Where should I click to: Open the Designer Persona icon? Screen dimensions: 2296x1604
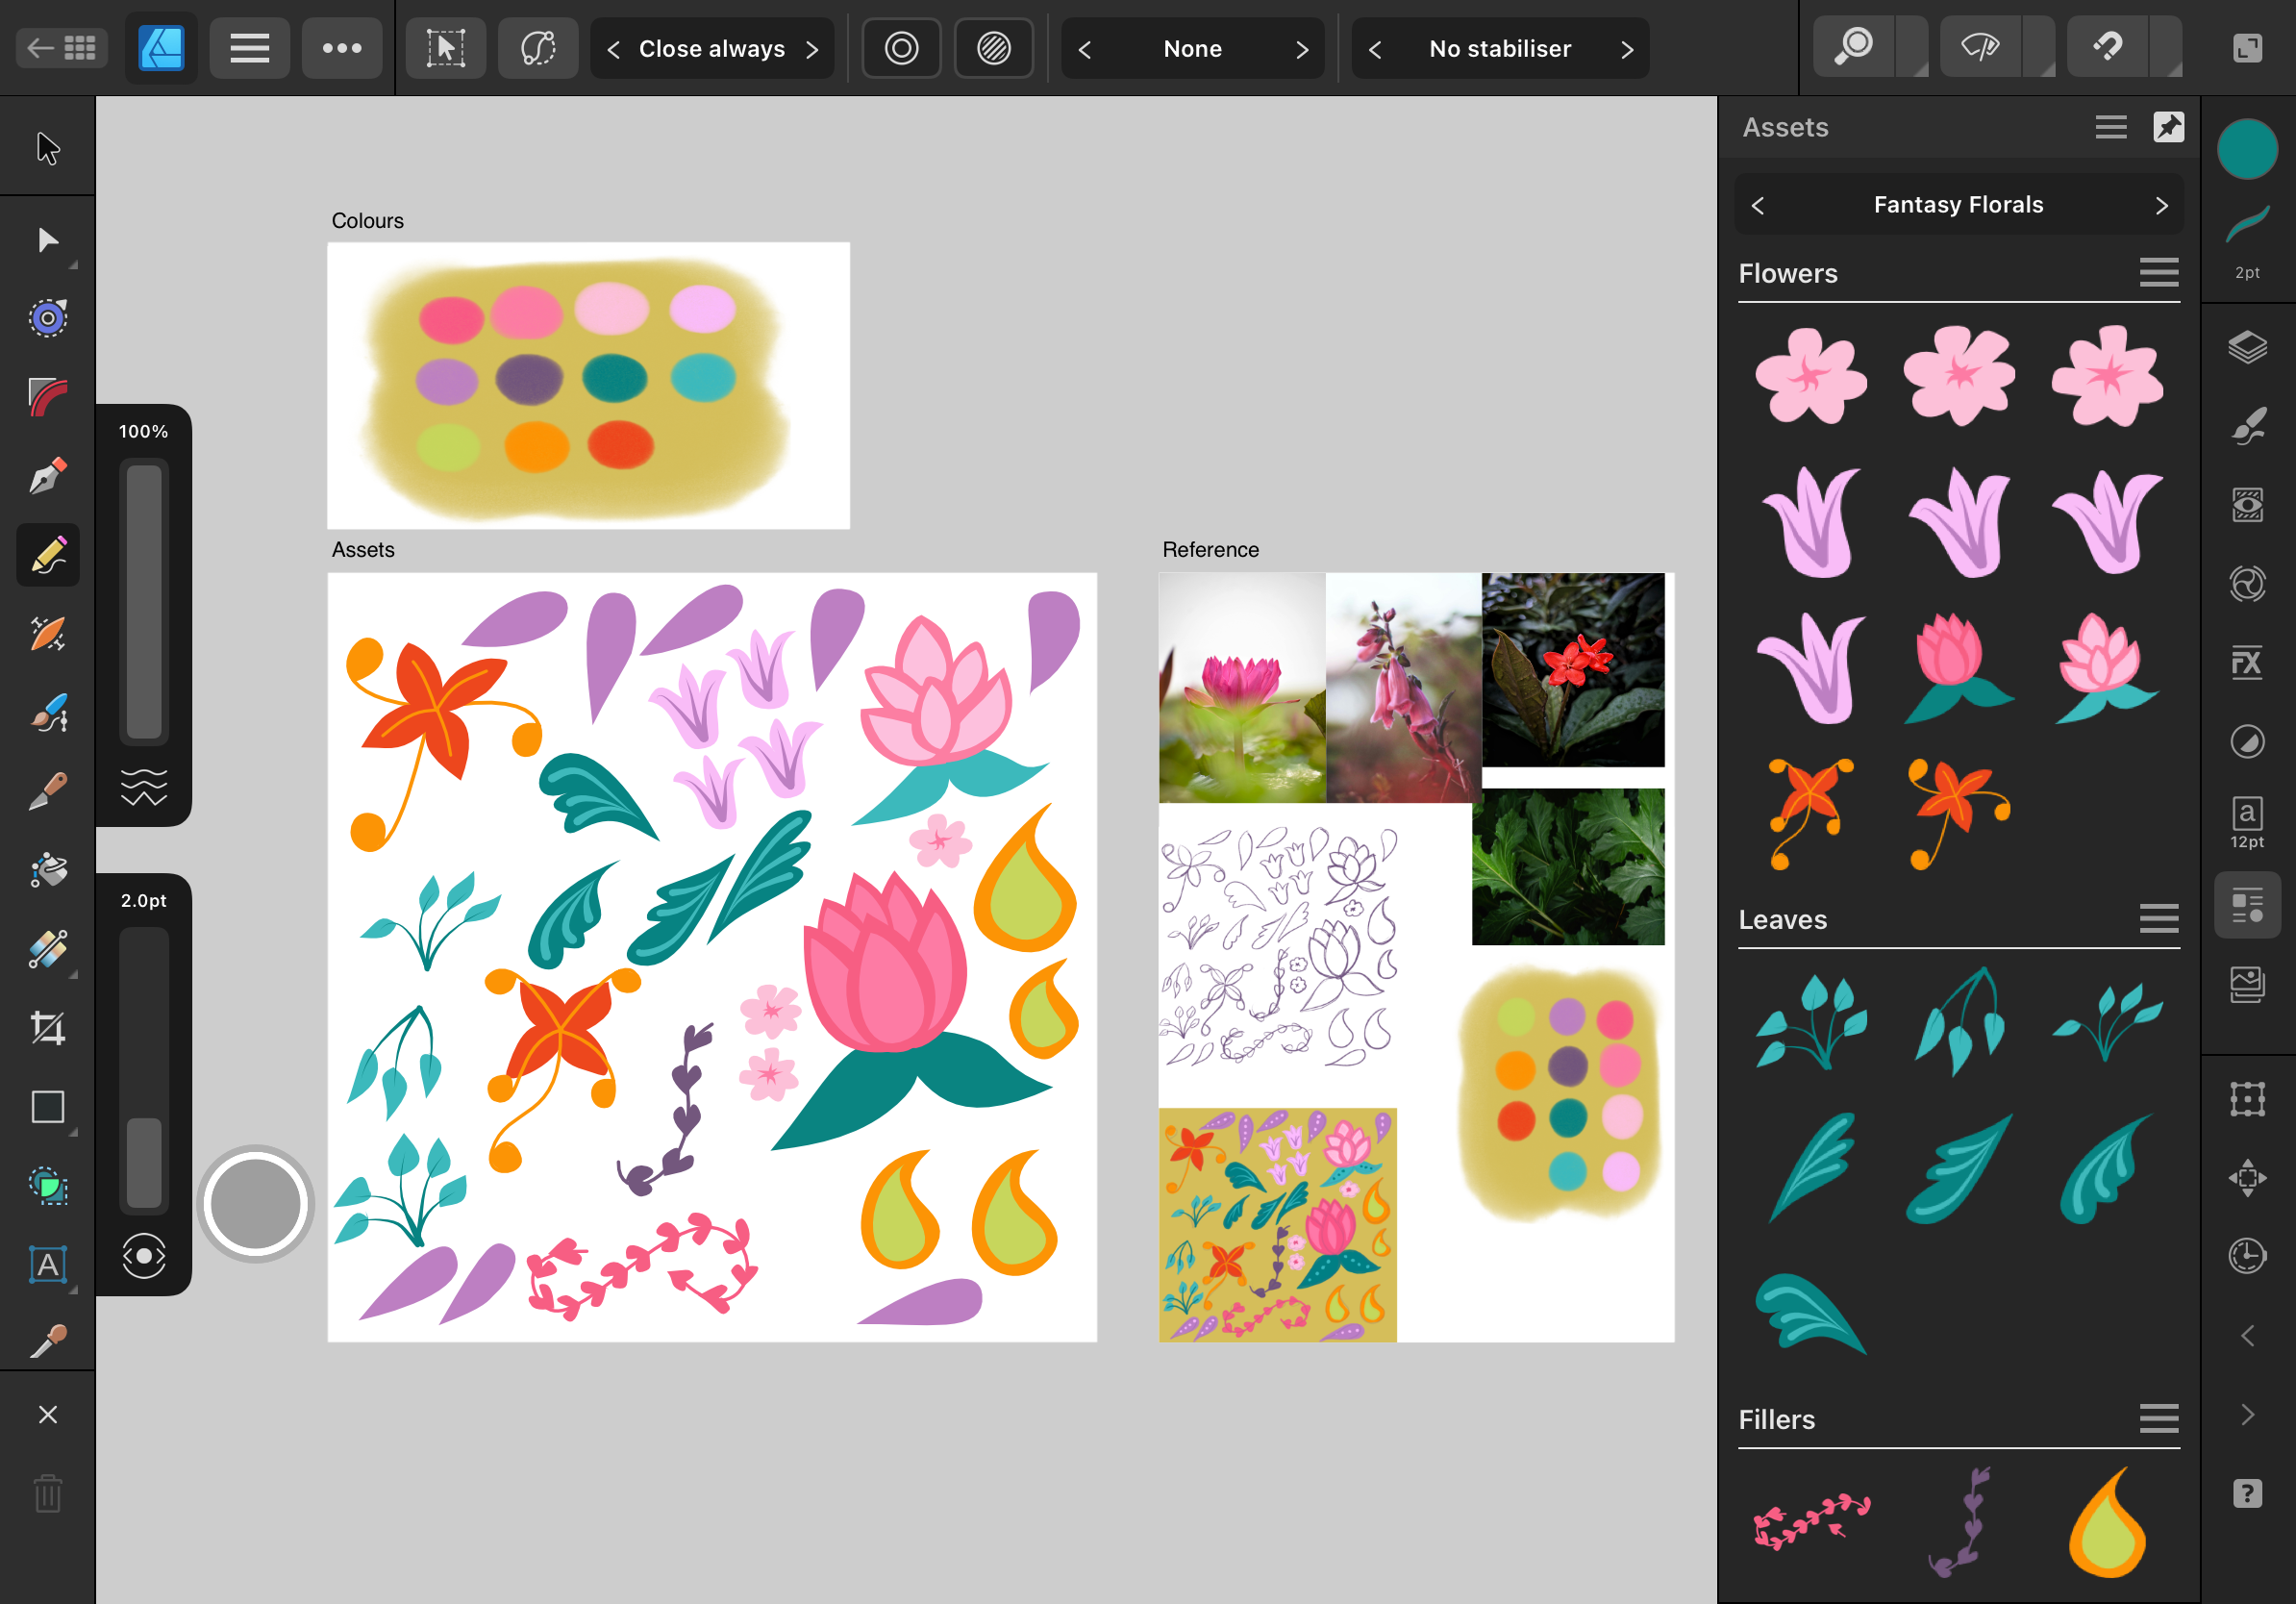coord(161,48)
